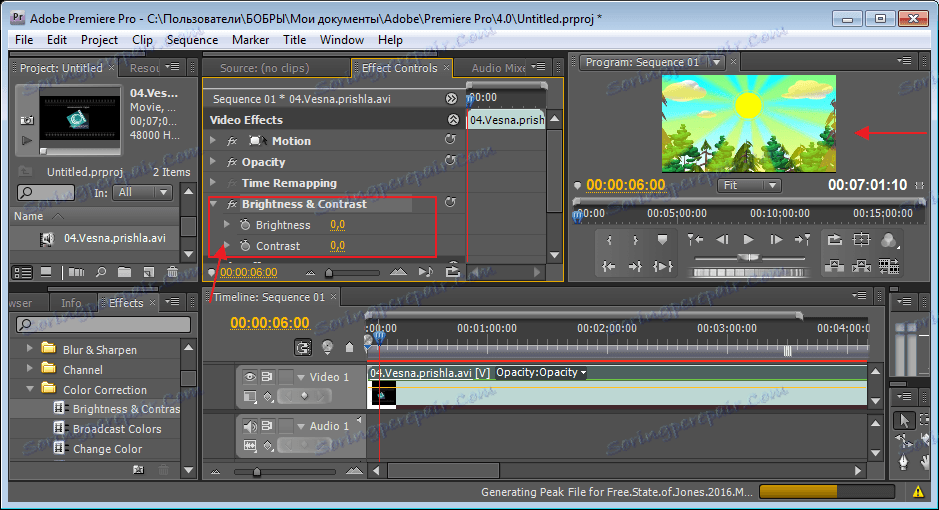Screen dimensions: 939x510
Task: Set unnumbered marker in Timeline
Action: point(350,347)
